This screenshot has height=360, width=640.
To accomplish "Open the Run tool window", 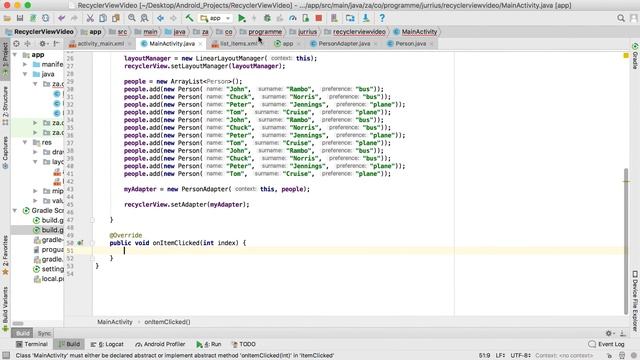I will tap(209, 344).
